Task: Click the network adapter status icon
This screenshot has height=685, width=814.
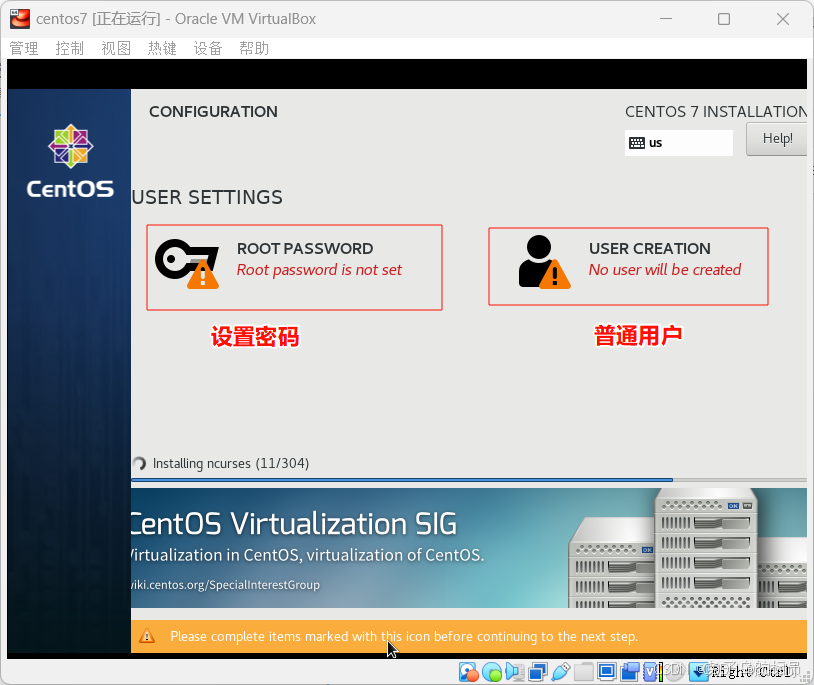Action: click(x=537, y=672)
